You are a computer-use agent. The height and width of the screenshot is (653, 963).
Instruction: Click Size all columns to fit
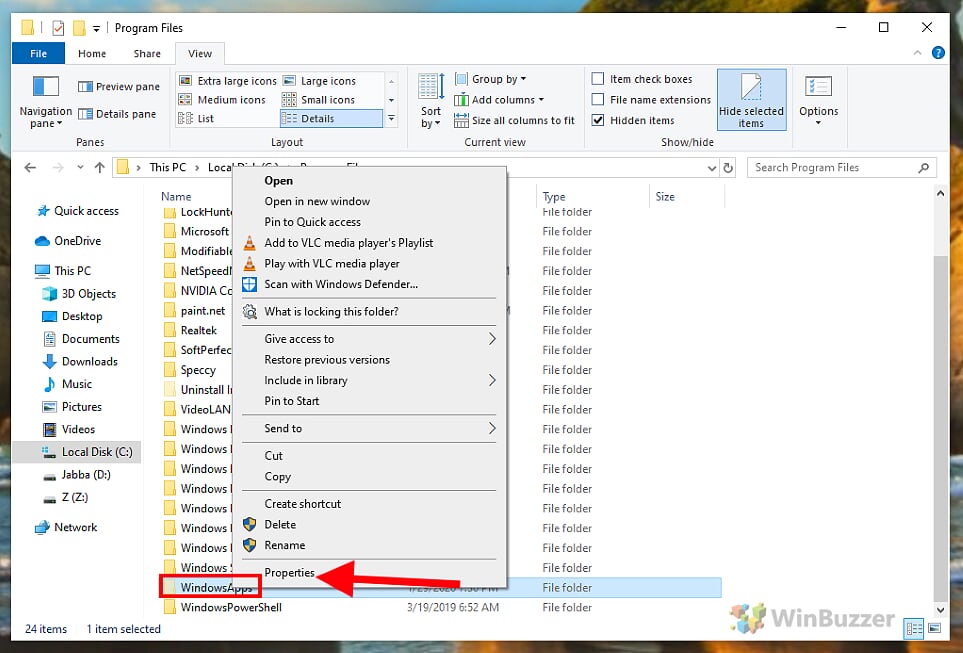coord(514,120)
